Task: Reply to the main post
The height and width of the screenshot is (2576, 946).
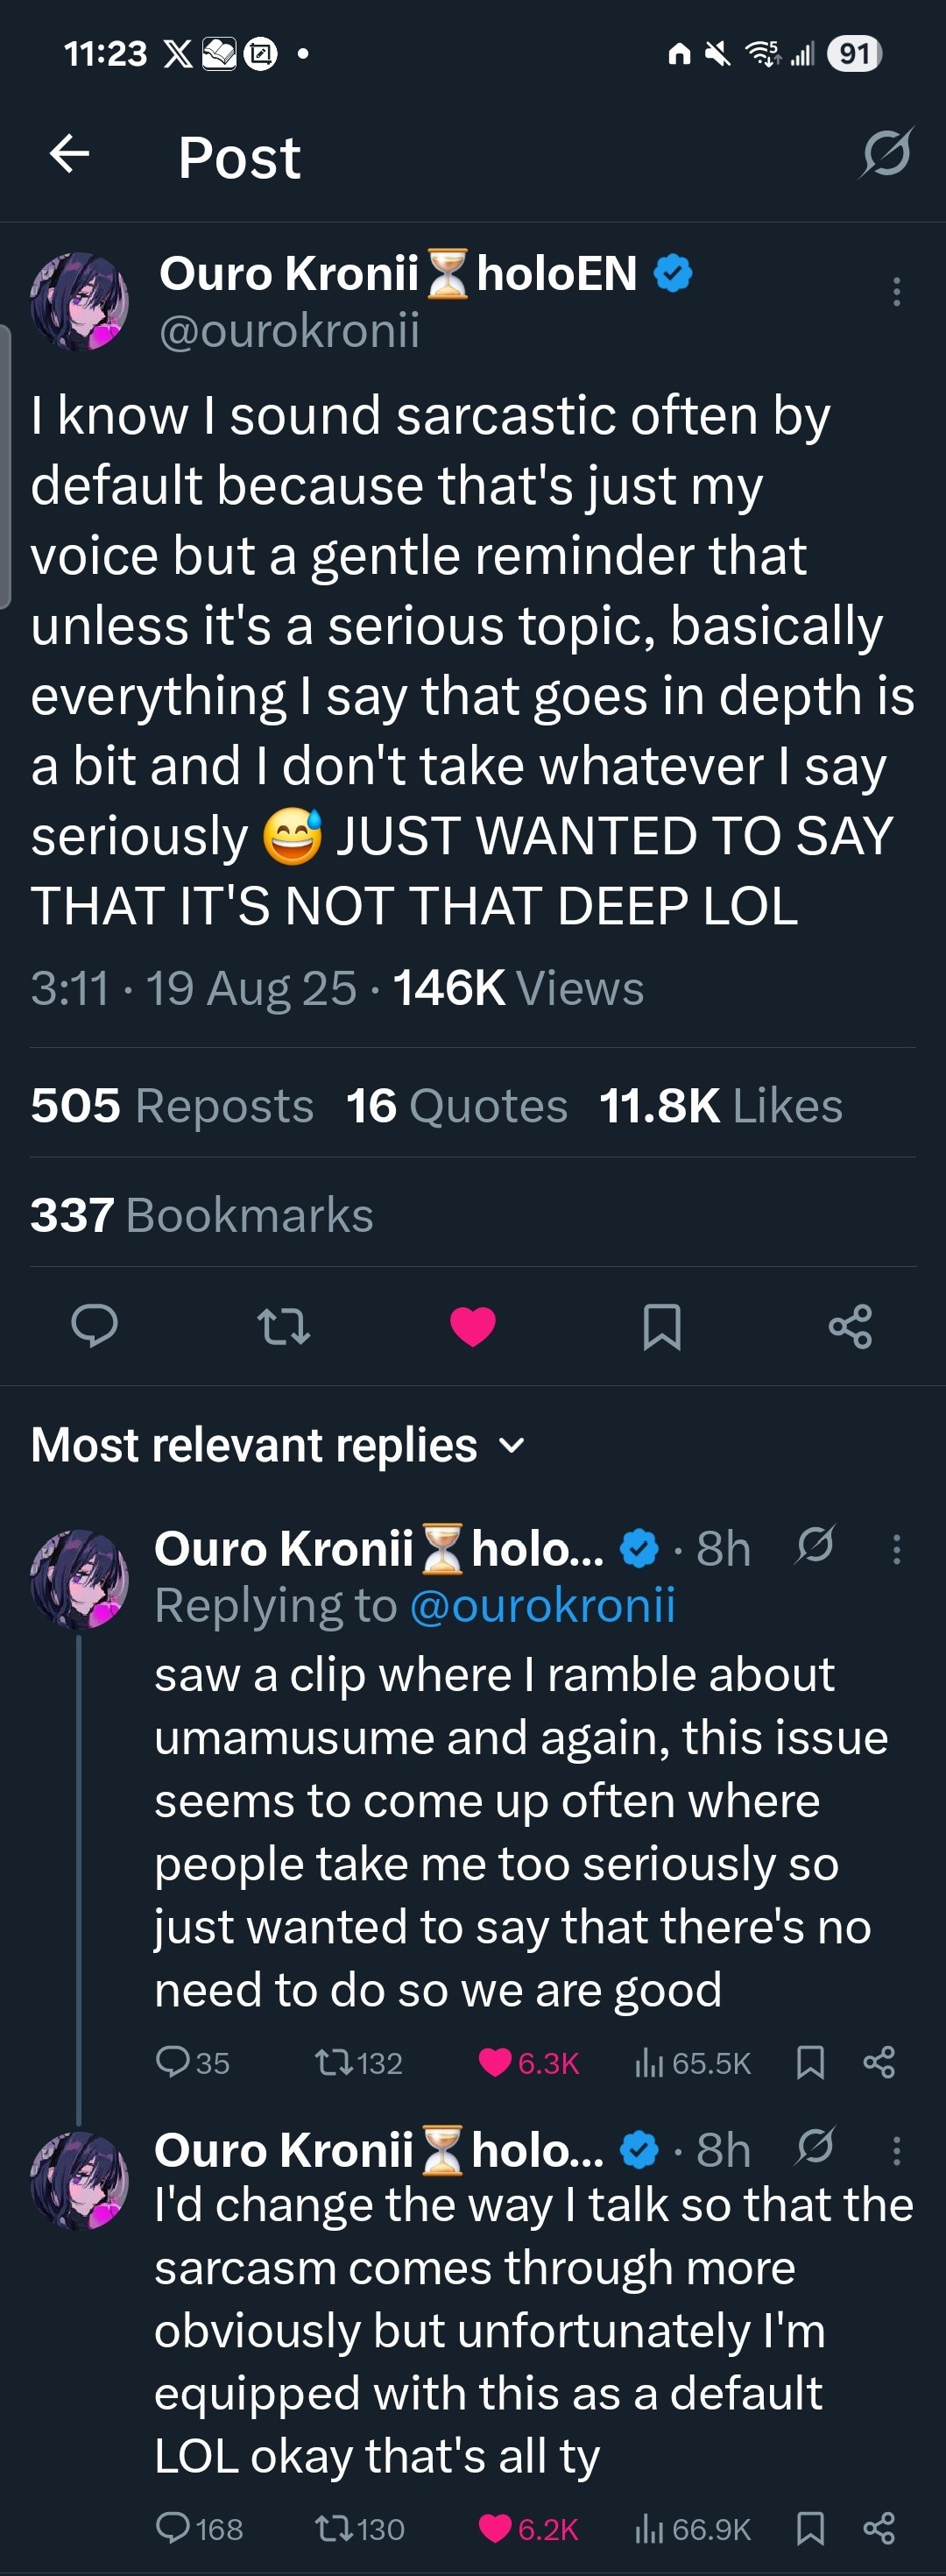Action: coord(95,1326)
